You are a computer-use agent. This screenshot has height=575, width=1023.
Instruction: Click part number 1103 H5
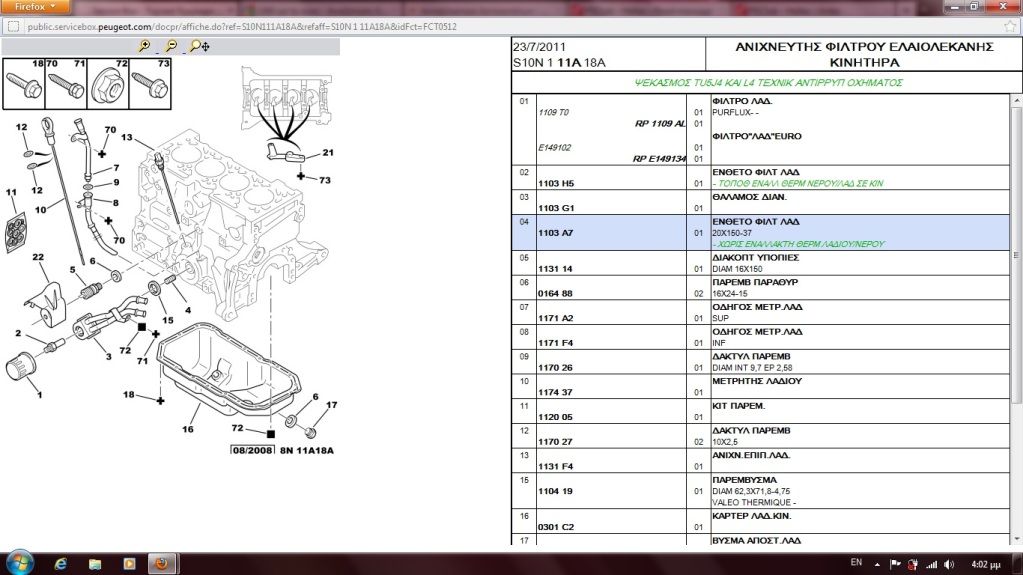pos(556,183)
